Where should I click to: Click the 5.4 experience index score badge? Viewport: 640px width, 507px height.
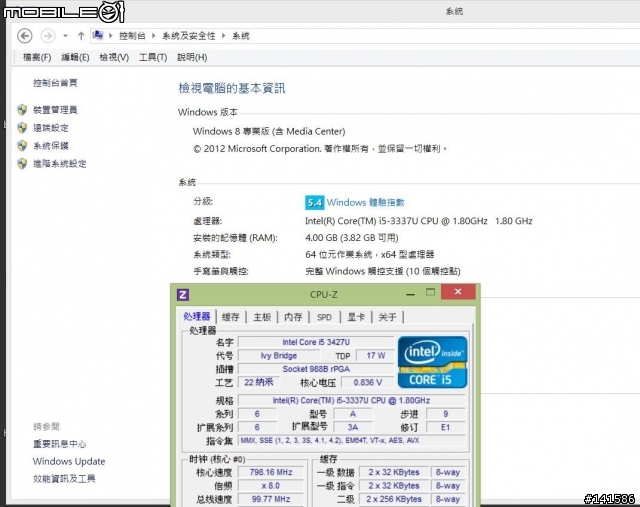click(x=314, y=202)
